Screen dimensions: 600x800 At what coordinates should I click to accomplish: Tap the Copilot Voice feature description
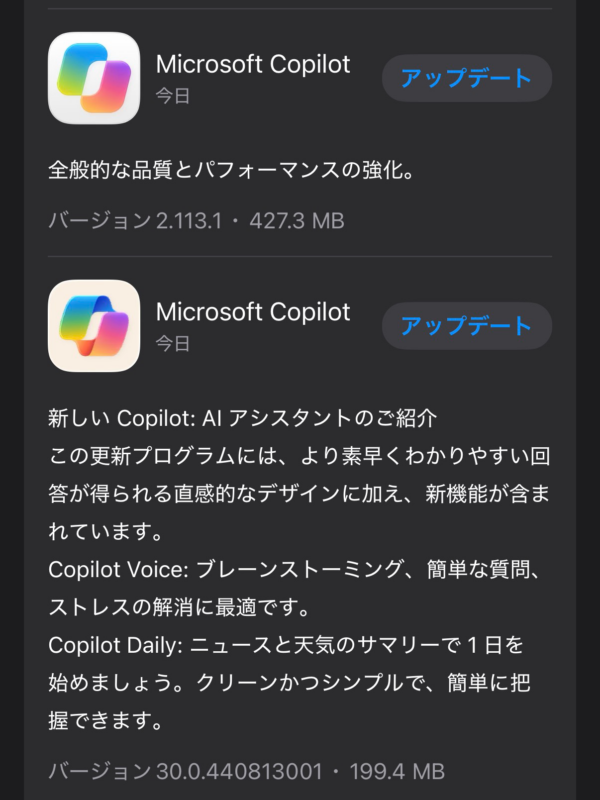tap(295, 588)
